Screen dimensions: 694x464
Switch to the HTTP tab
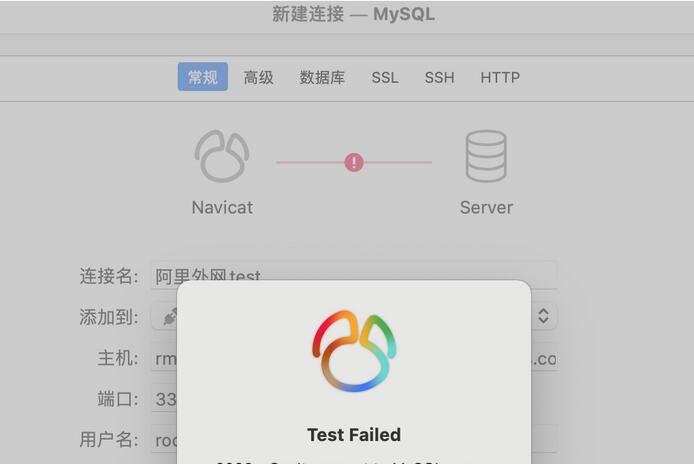click(500, 77)
